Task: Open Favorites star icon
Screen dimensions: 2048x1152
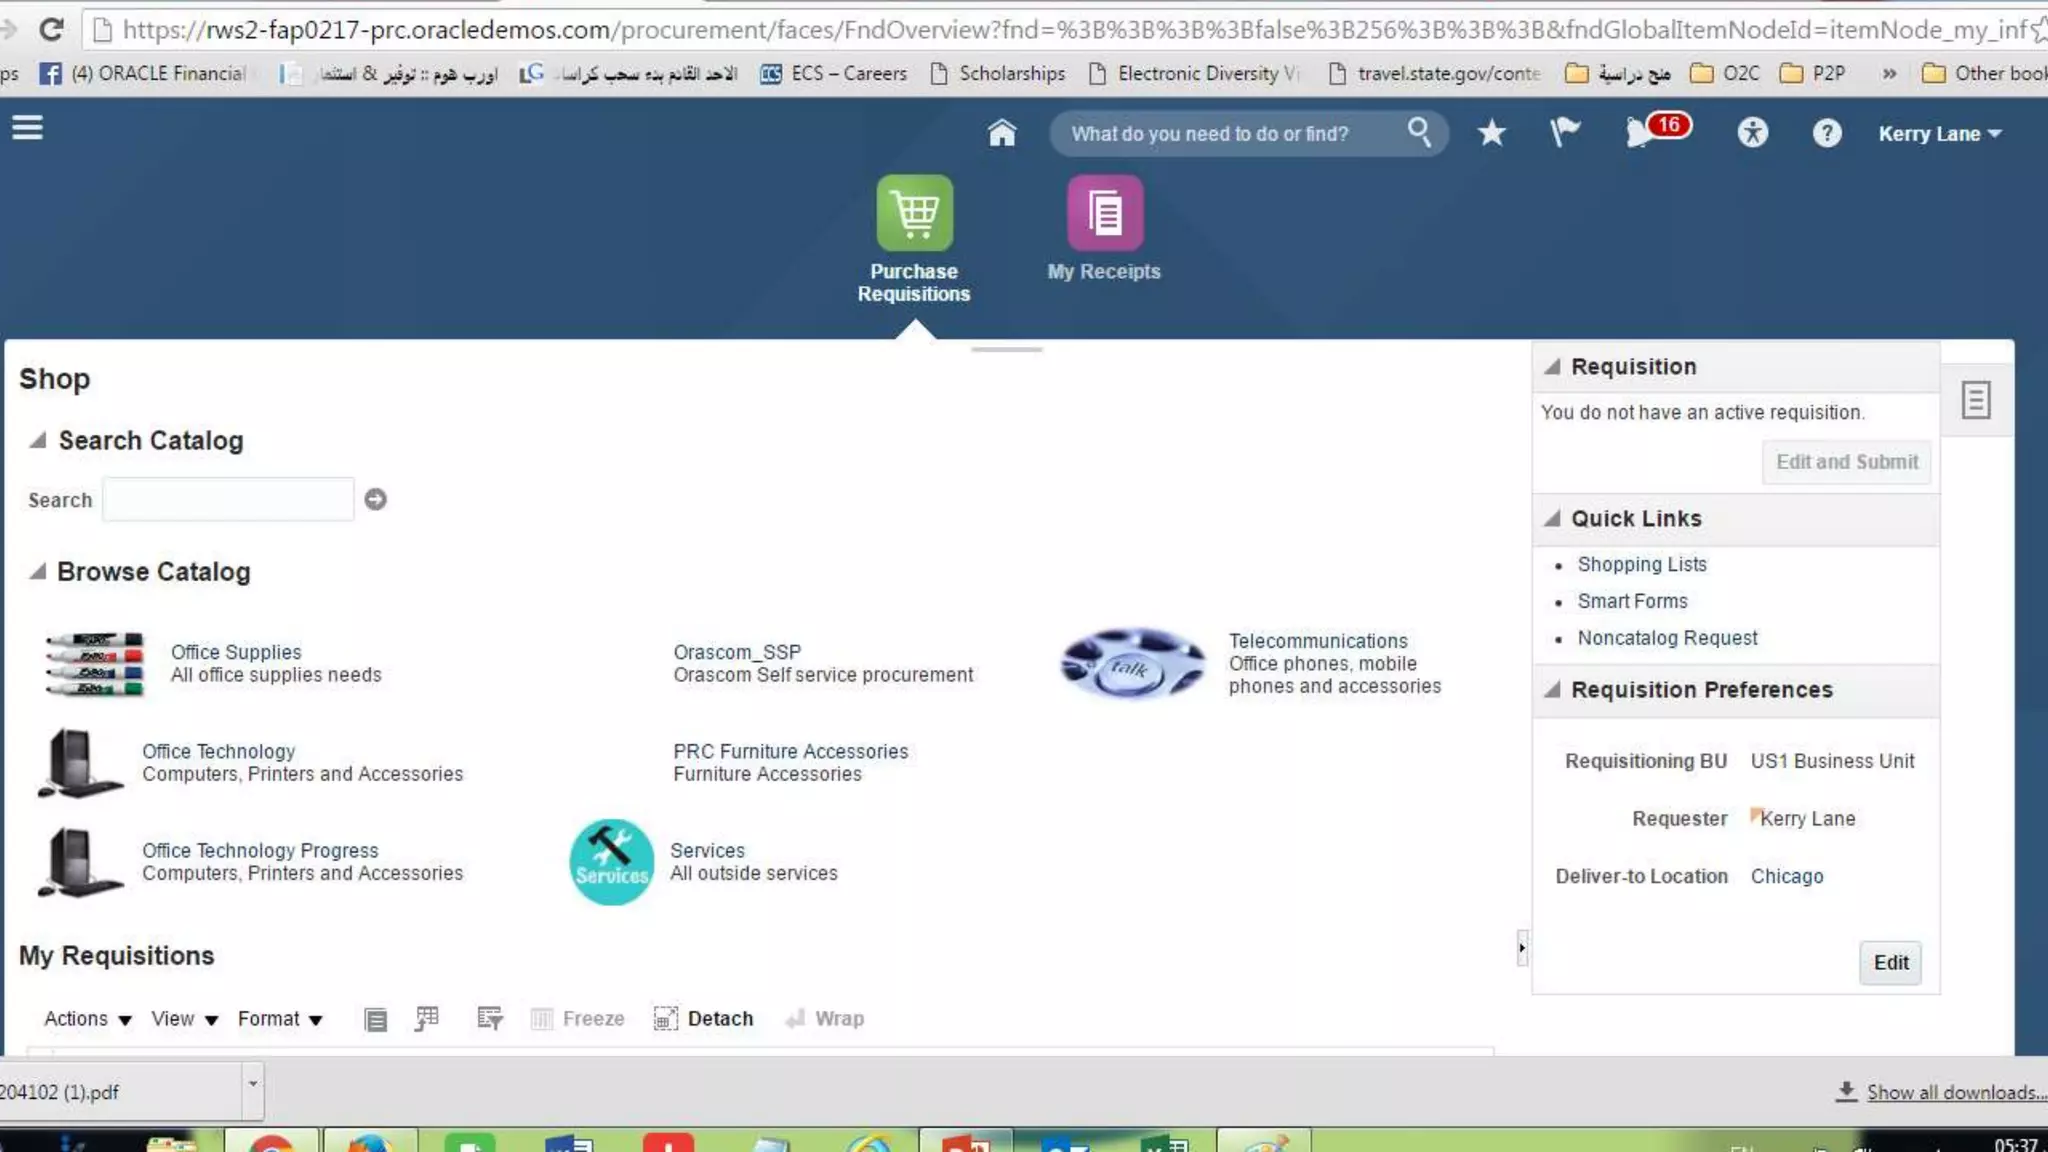Action: 1491,132
